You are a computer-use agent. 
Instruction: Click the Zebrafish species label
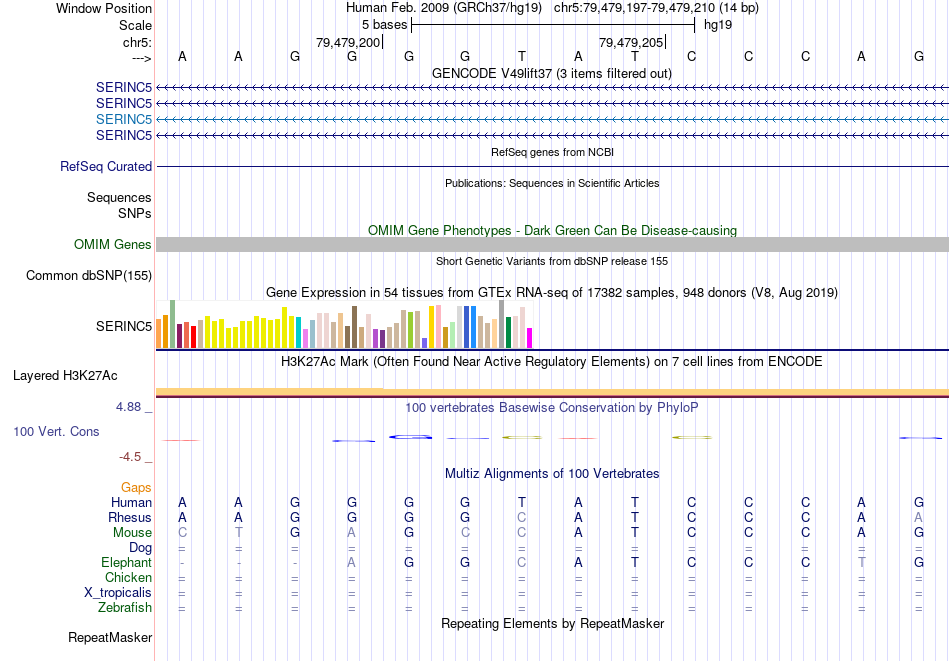125,607
